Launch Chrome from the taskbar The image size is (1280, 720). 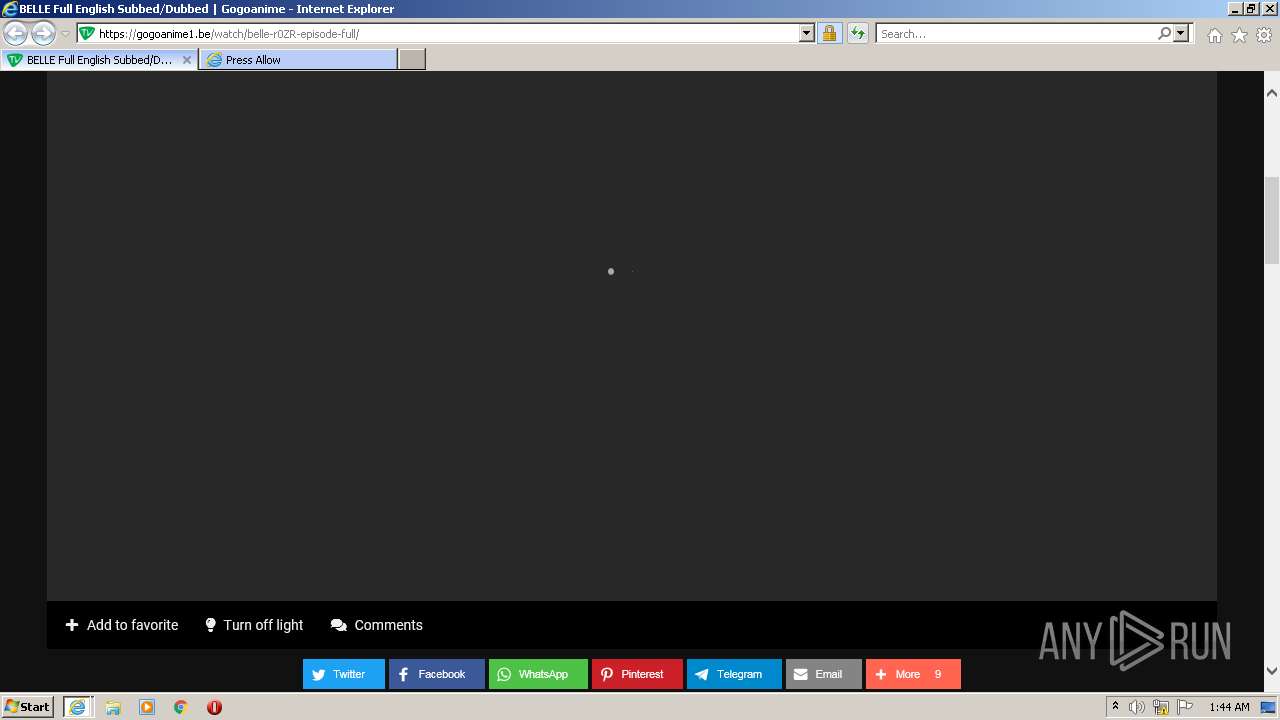(x=181, y=707)
